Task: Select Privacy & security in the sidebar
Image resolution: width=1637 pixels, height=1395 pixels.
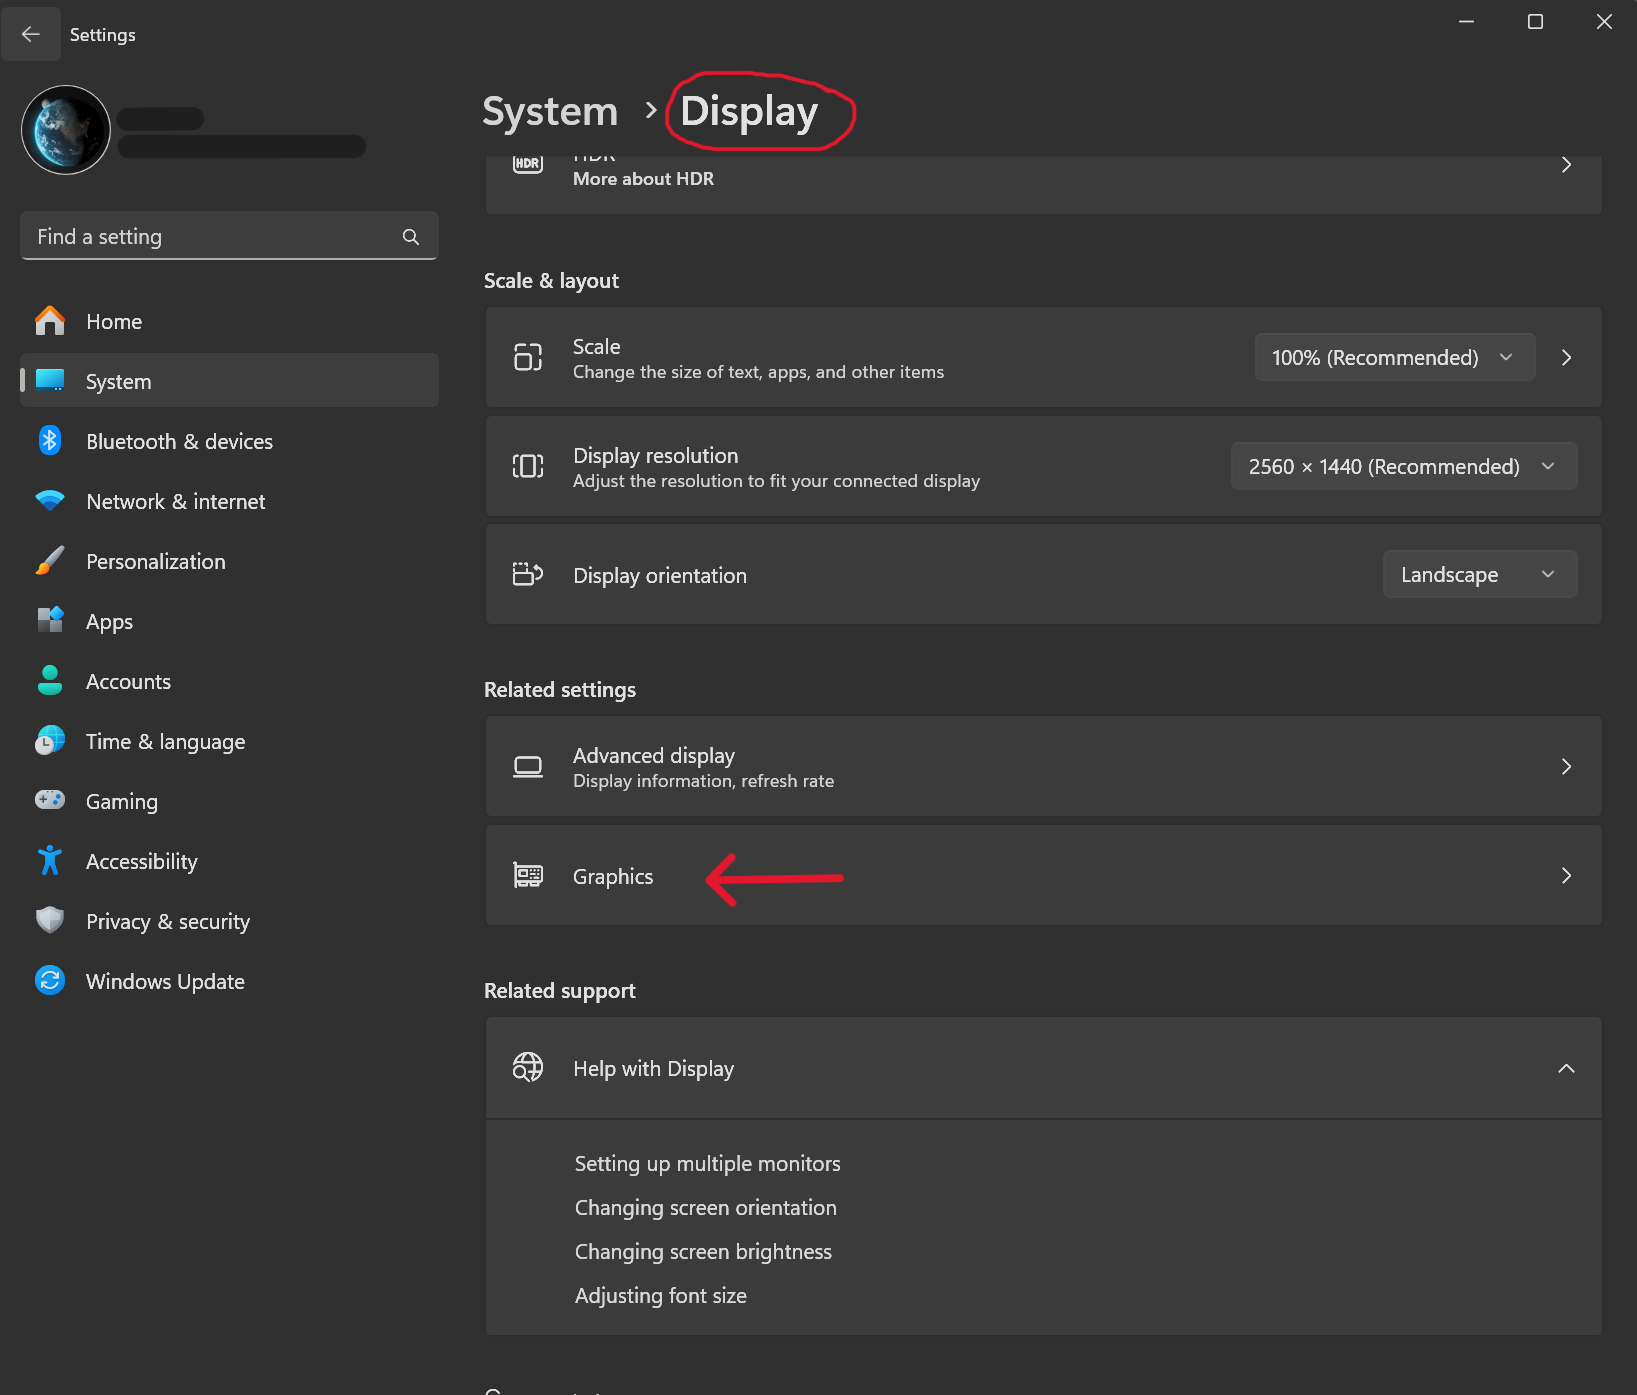Action: [x=167, y=920]
